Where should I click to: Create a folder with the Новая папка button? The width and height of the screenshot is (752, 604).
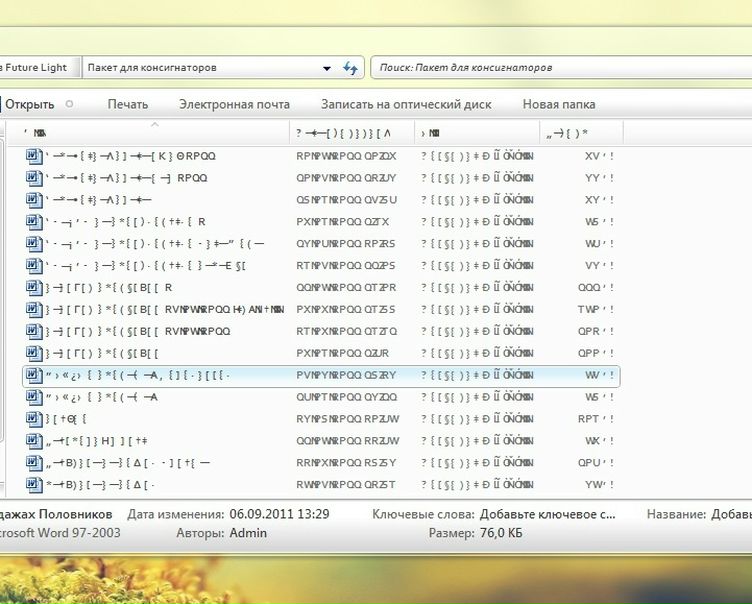point(558,104)
